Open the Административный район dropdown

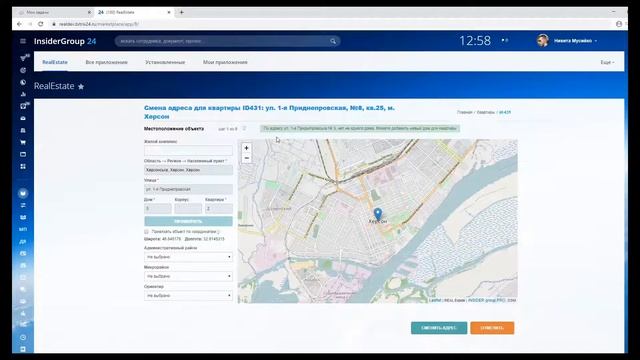[x=188, y=257]
